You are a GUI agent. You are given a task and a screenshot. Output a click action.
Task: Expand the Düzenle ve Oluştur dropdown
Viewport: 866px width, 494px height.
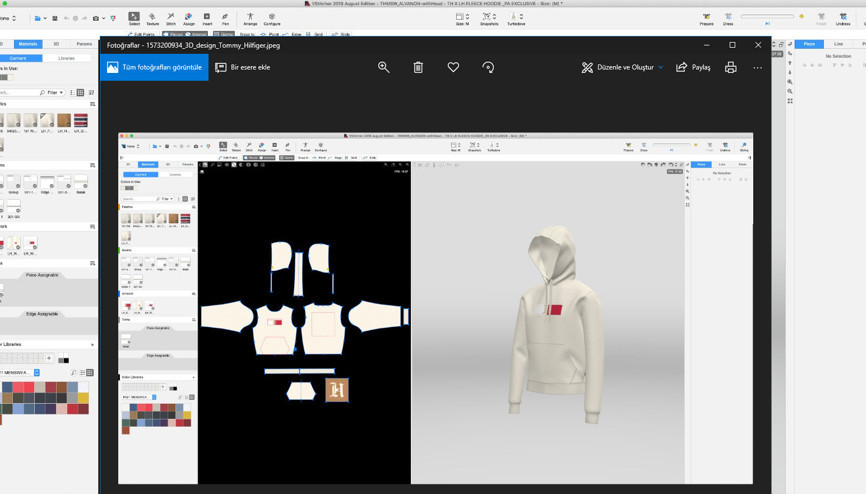point(623,67)
